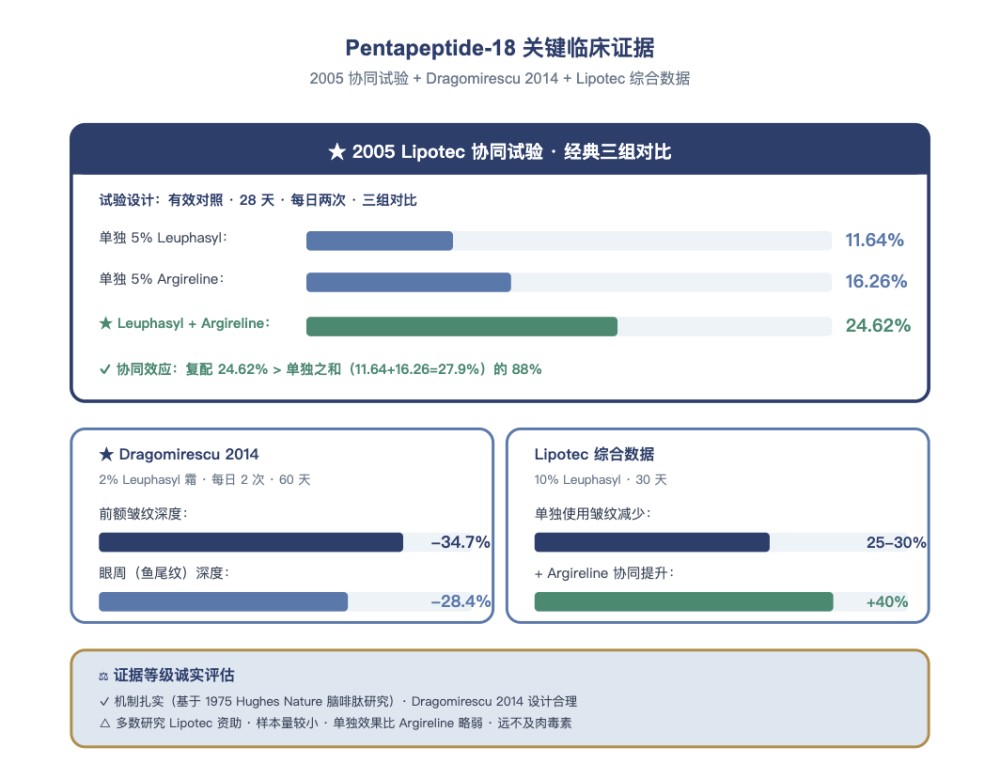Click the Dragomirescu 2014 card heading
The width and height of the screenshot is (1000, 763).
(189, 454)
